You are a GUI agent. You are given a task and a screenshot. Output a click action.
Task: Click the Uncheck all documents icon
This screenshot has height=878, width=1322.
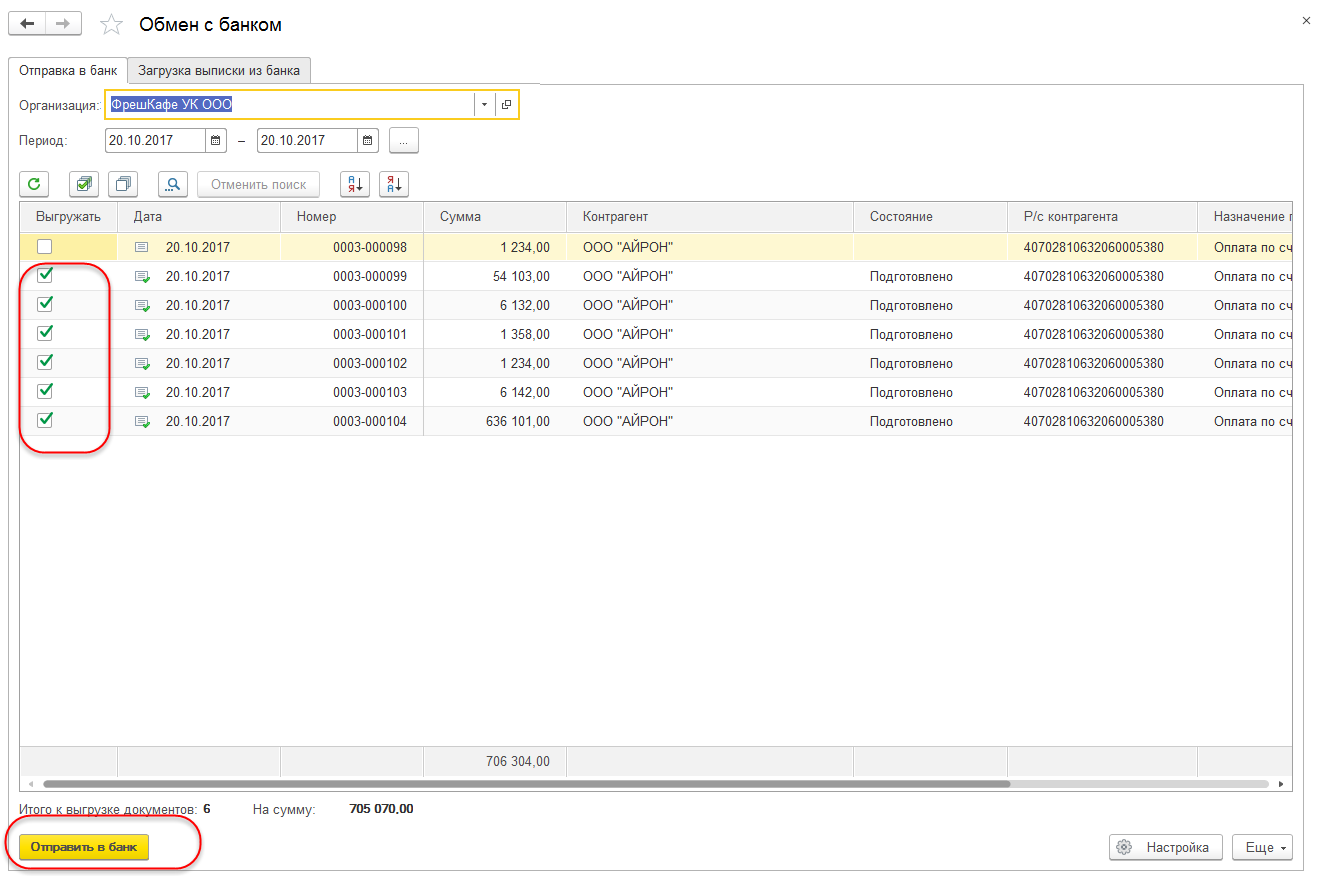[123, 184]
